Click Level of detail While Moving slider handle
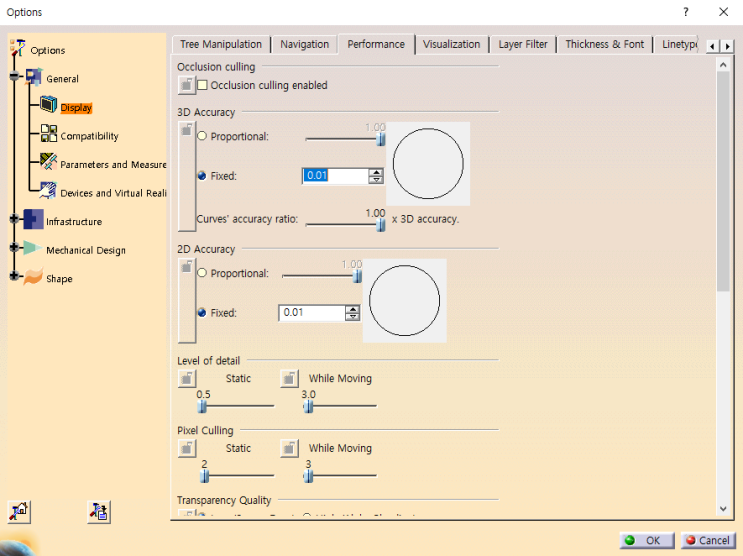Viewport: 743px width, 556px height. click(308, 406)
